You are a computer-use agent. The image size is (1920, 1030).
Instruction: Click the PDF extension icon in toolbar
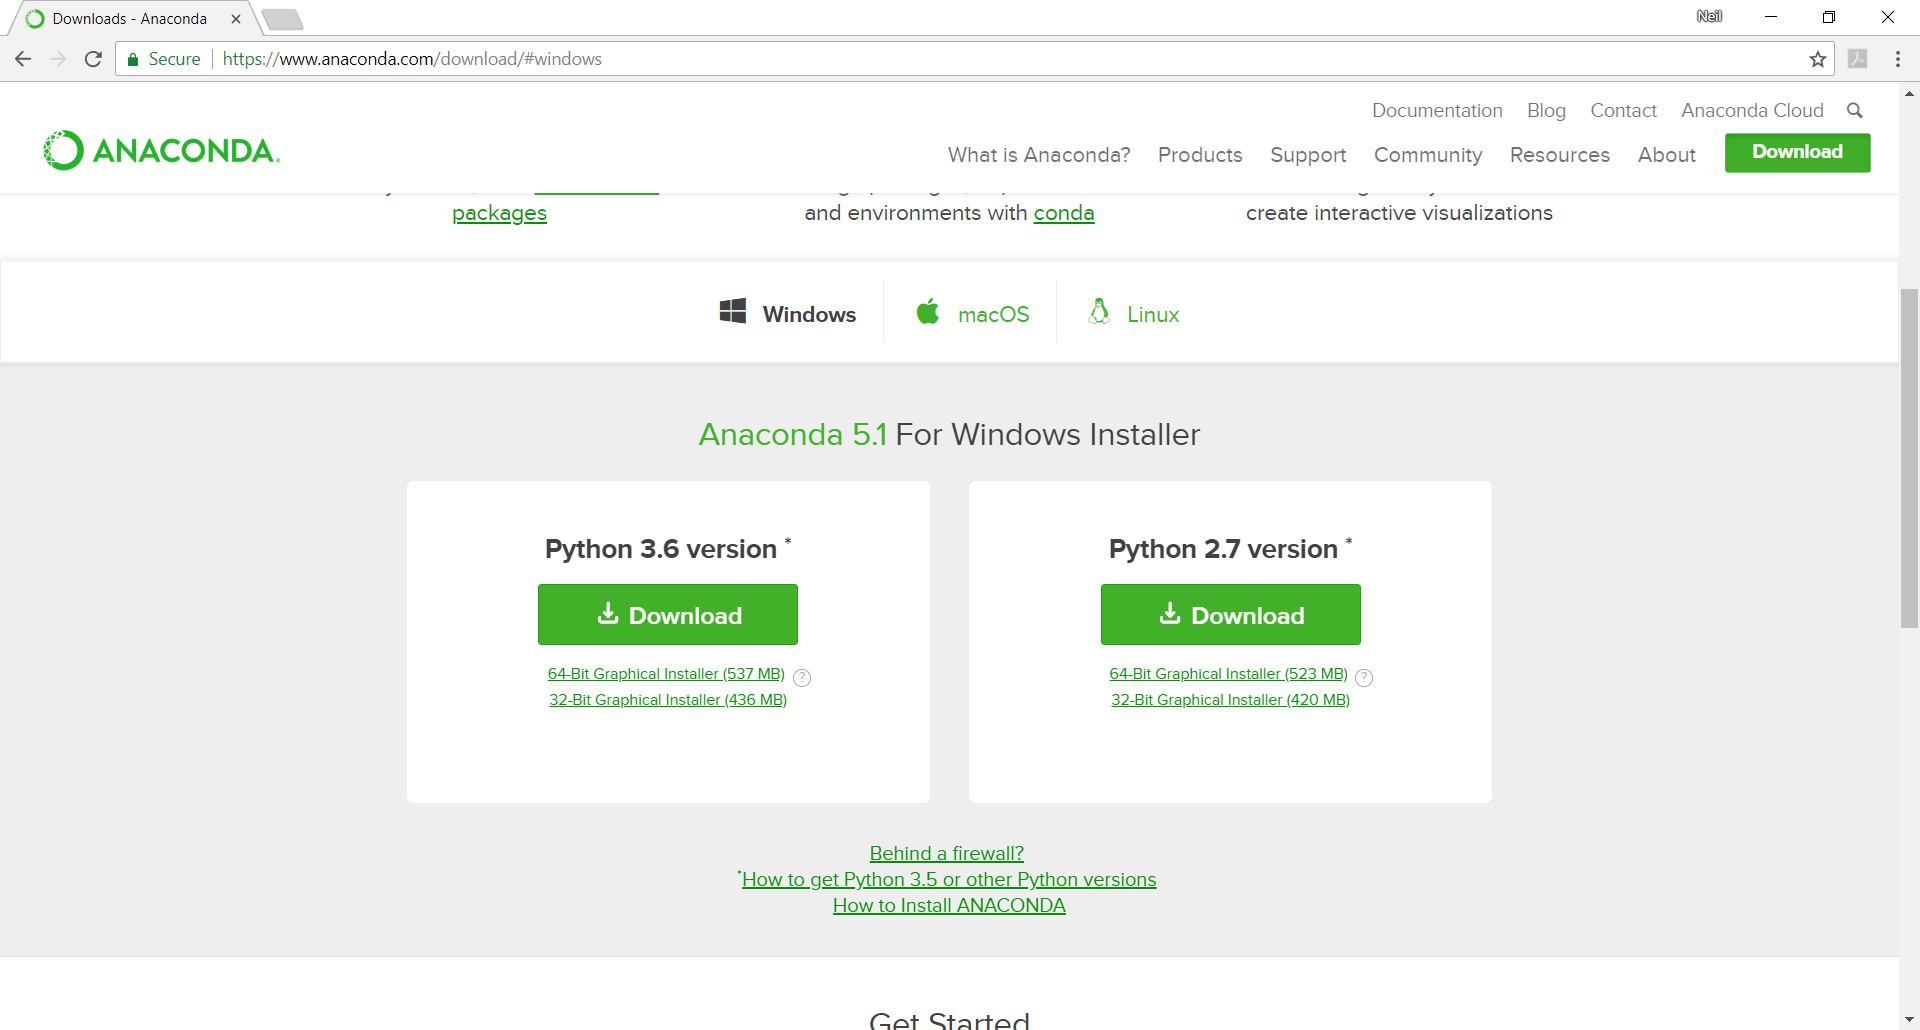1857,59
